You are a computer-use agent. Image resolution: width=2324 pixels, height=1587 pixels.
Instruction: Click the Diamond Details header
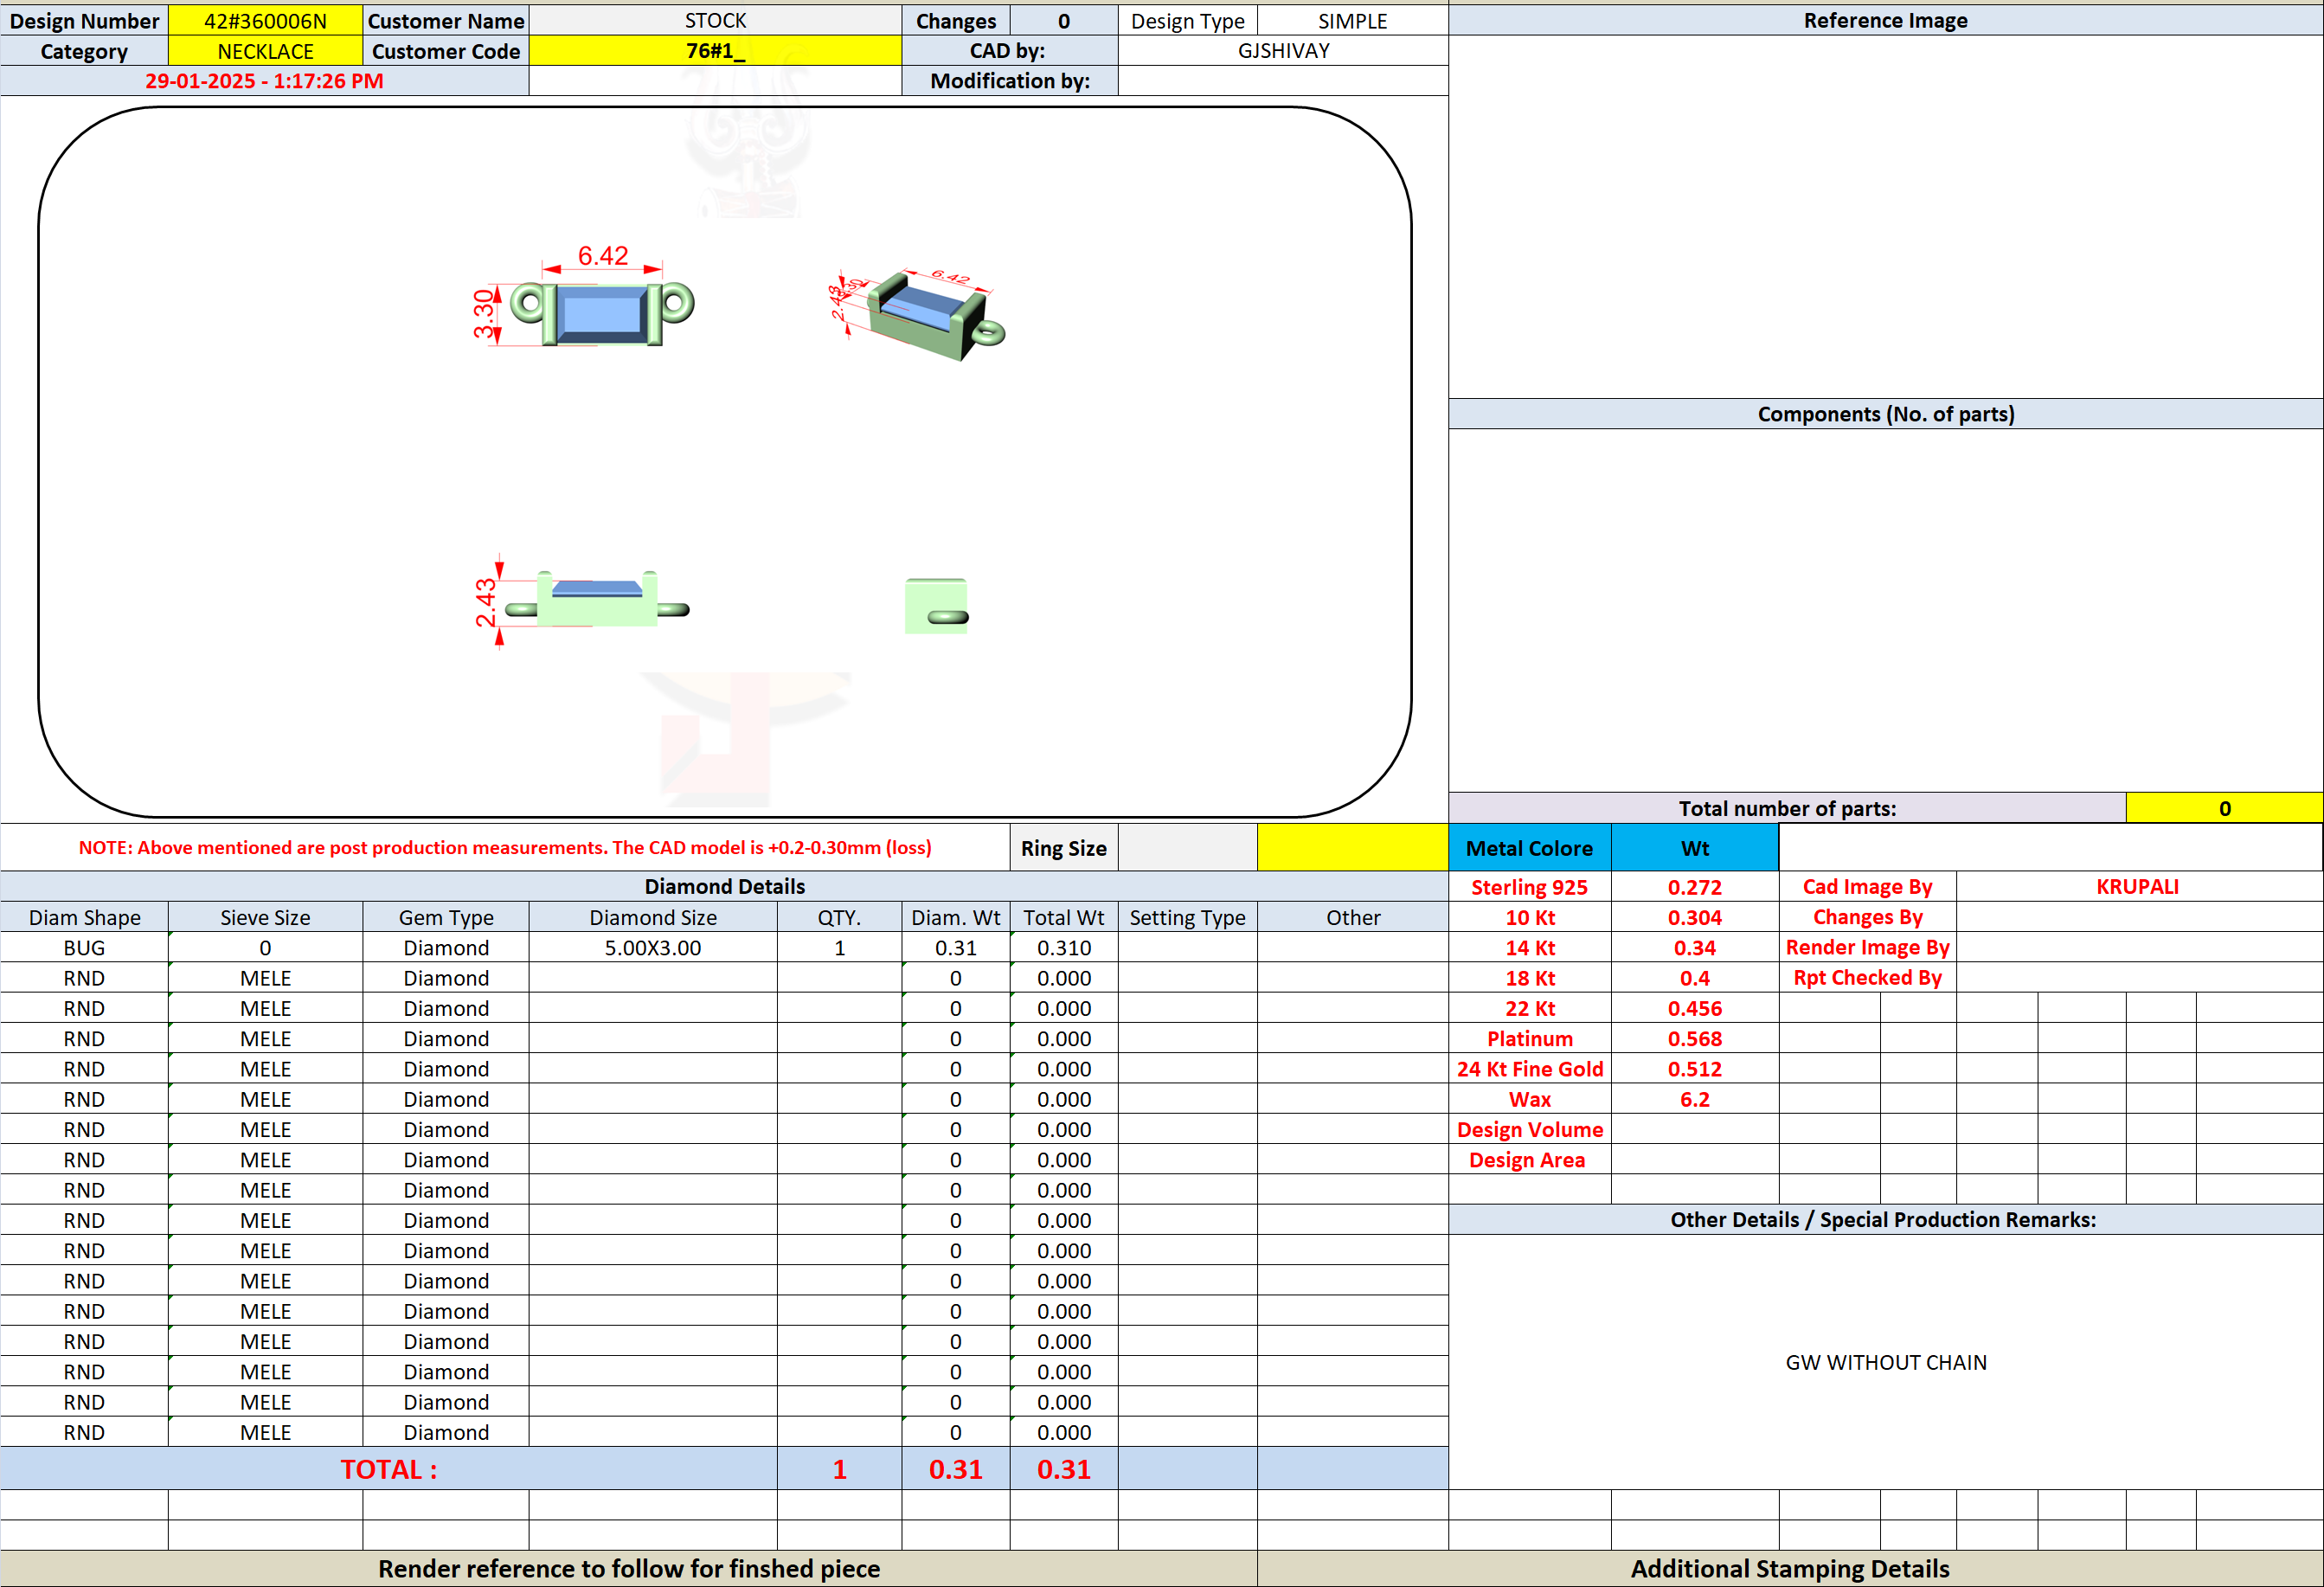click(724, 886)
